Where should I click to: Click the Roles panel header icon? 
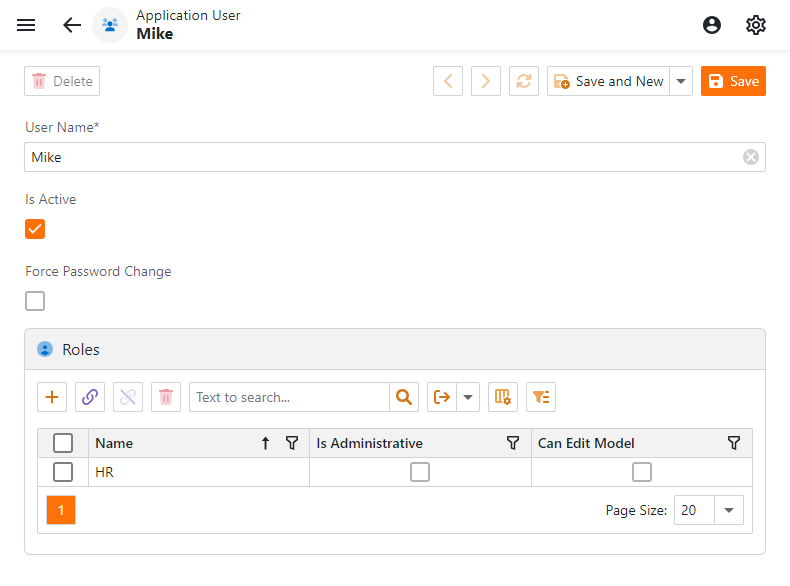(45, 349)
